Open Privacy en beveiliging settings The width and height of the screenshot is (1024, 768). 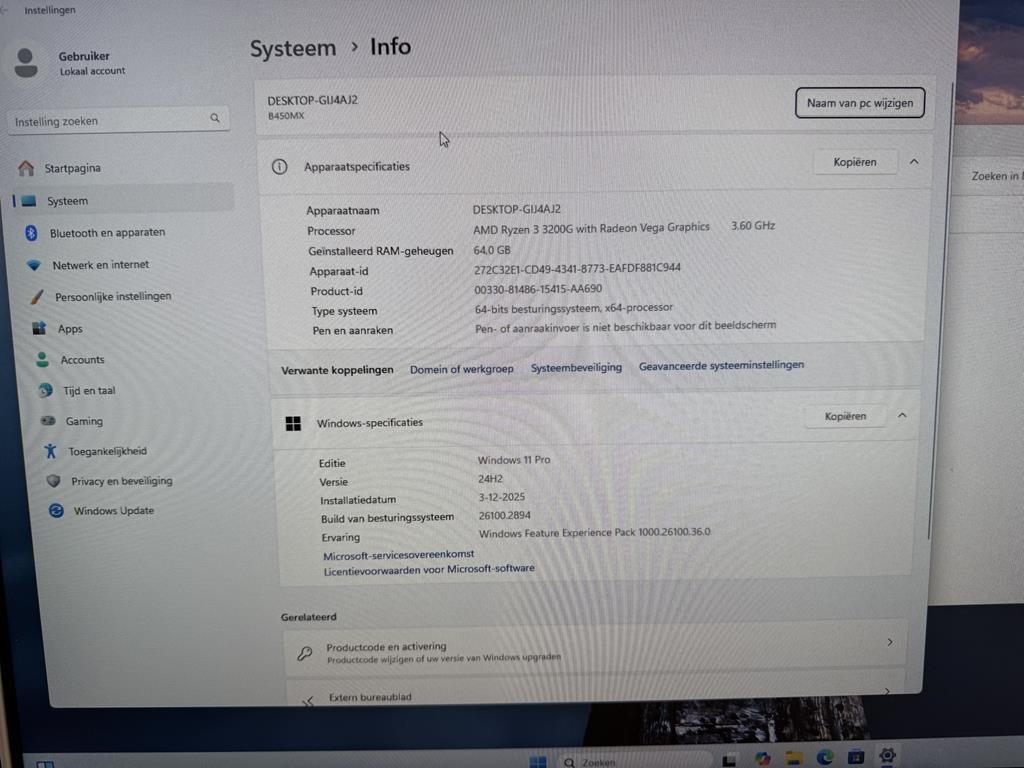121,481
